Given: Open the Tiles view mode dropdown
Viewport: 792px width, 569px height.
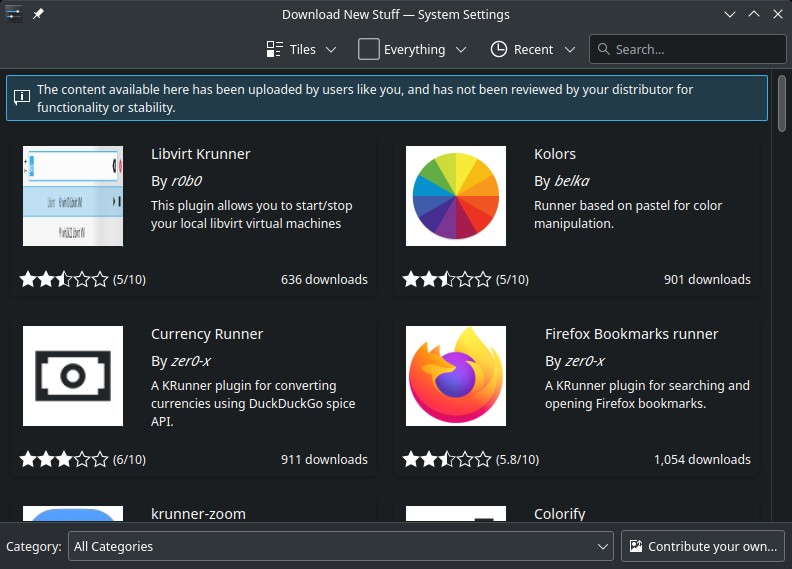Looking at the screenshot, I should coord(302,49).
